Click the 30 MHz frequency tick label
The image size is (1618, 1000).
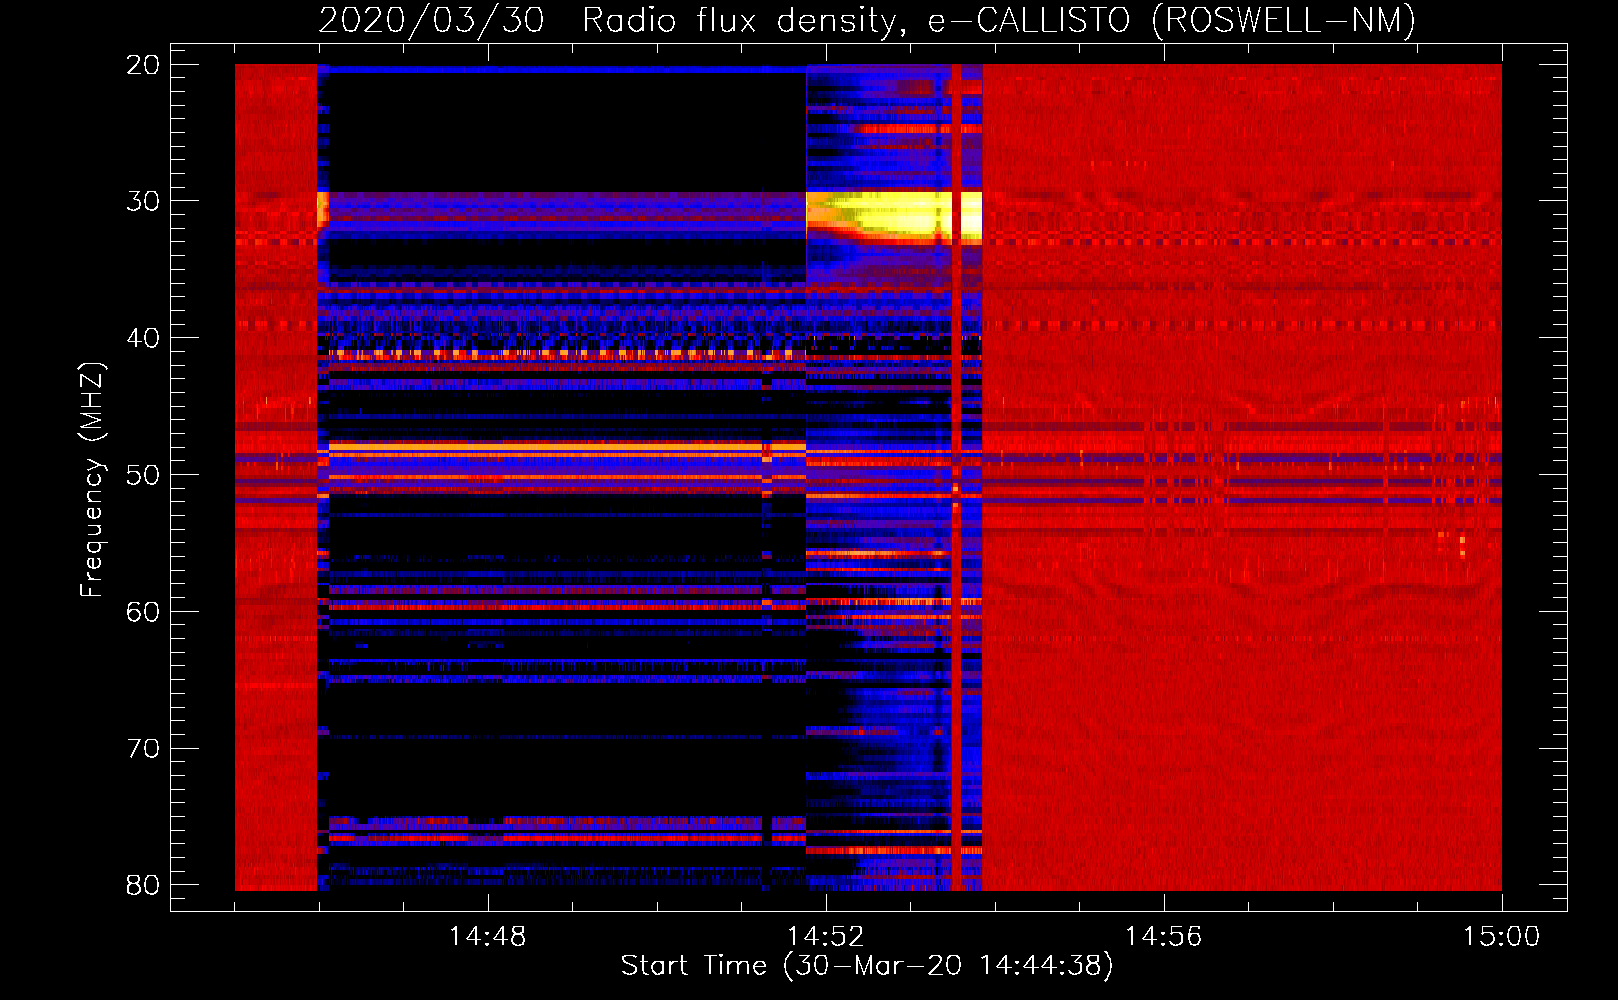(143, 201)
